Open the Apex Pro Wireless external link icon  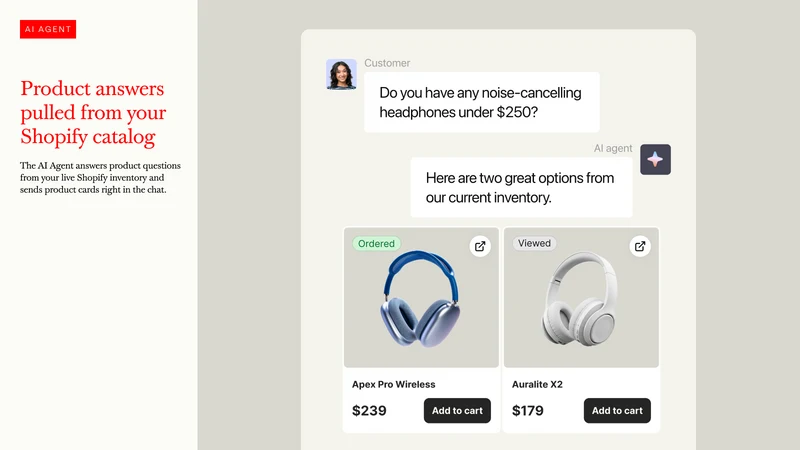click(480, 246)
